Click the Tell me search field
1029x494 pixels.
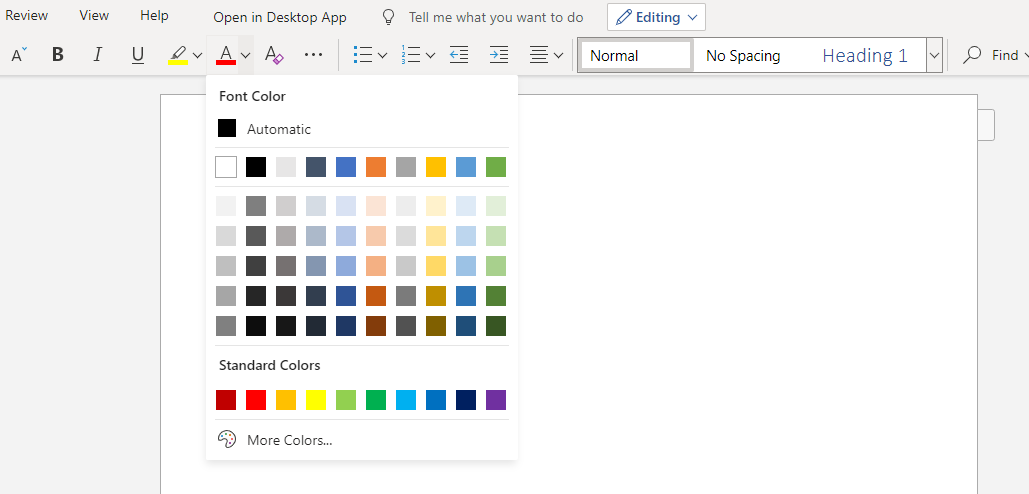495,18
